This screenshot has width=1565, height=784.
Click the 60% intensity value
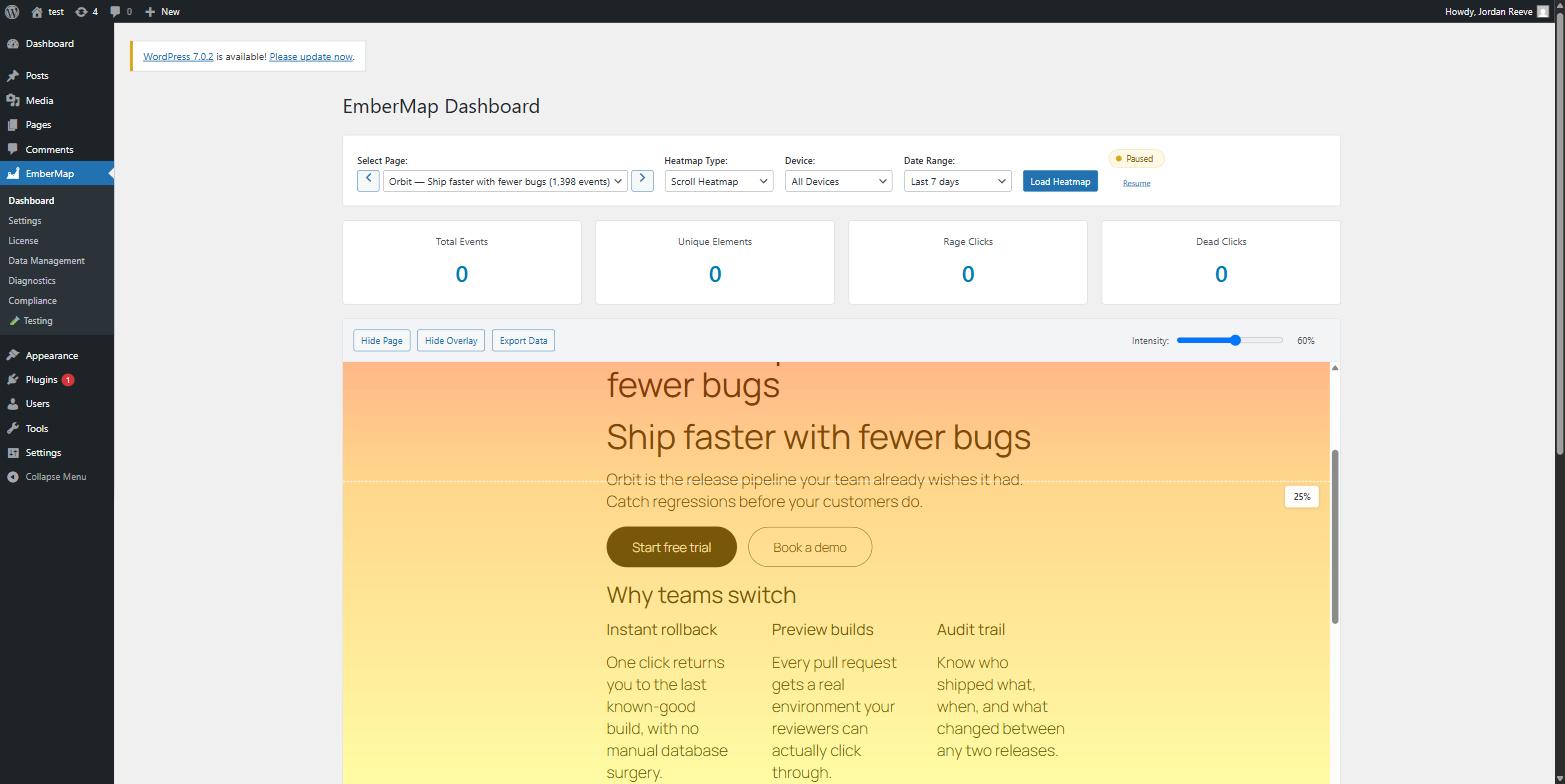point(1306,341)
